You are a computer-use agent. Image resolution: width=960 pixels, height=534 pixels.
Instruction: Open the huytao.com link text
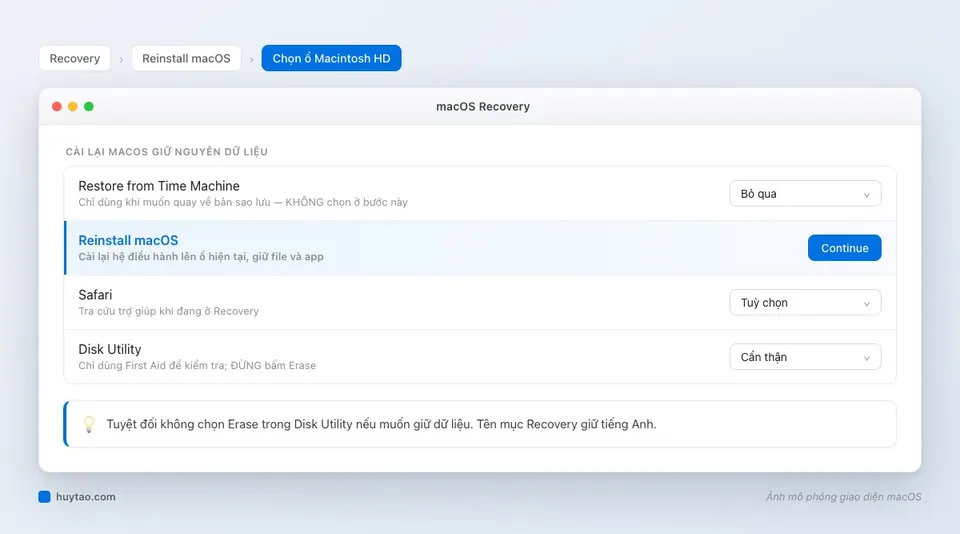coord(86,497)
